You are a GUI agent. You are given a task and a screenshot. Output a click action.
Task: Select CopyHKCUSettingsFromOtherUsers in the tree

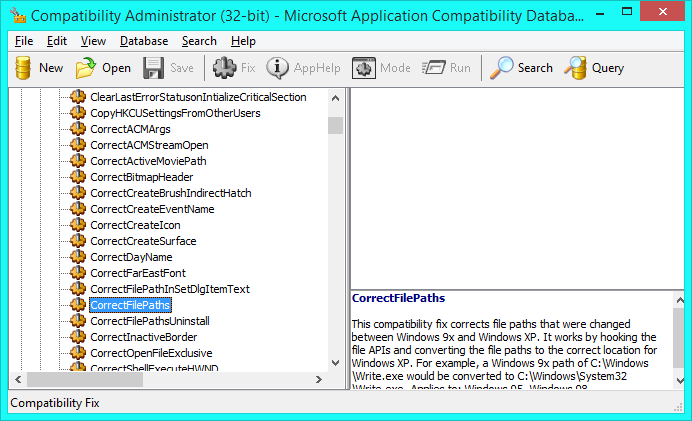(x=175, y=113)
